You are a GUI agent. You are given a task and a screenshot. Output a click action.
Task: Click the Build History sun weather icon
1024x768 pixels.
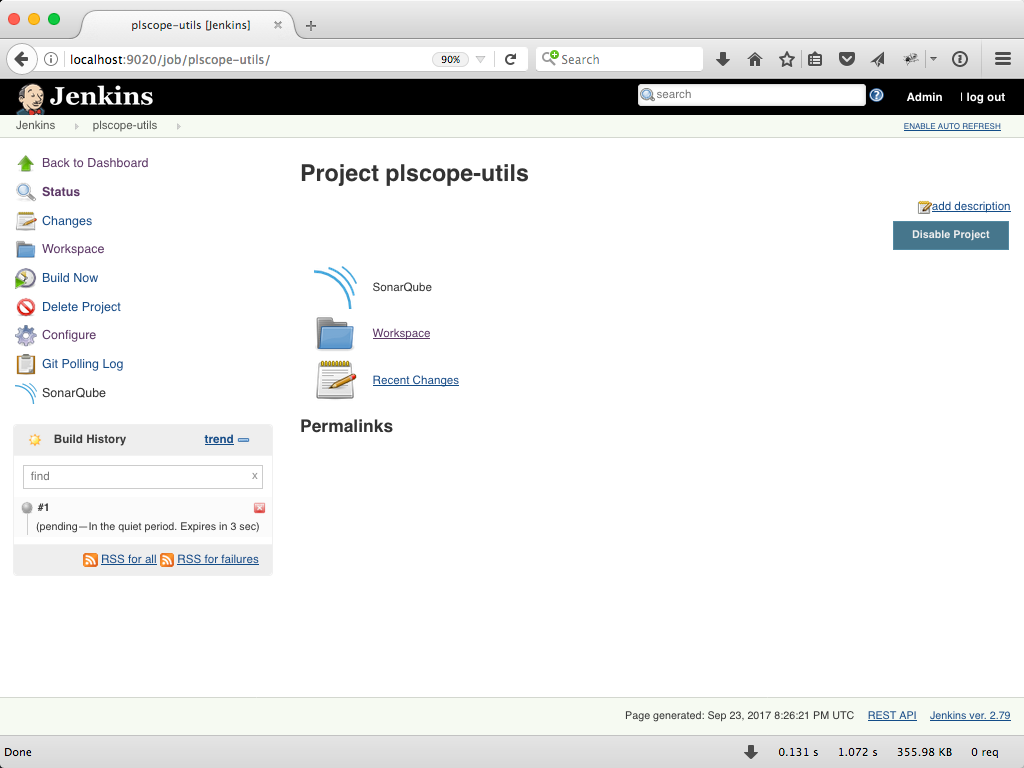(x=35, y=440)
